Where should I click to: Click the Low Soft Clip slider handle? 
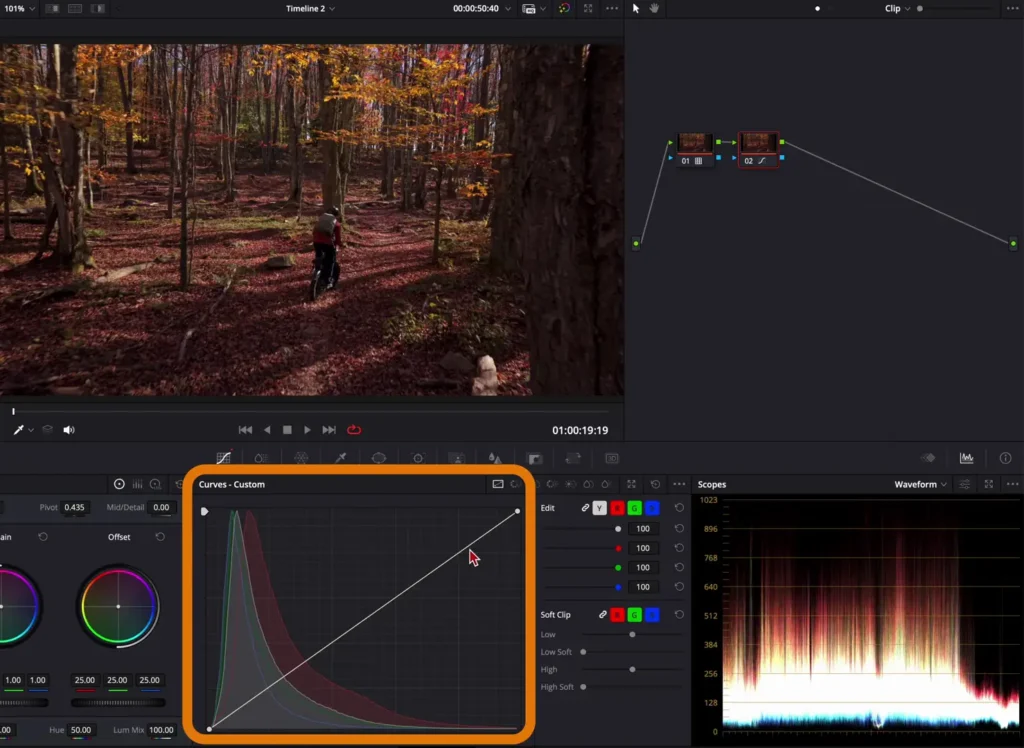pyautogui.click(x=582, y=652)
